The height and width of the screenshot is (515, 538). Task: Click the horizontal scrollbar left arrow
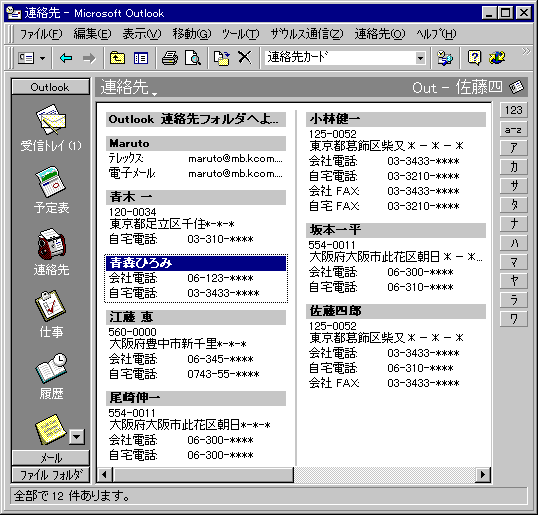click(105, 475)
